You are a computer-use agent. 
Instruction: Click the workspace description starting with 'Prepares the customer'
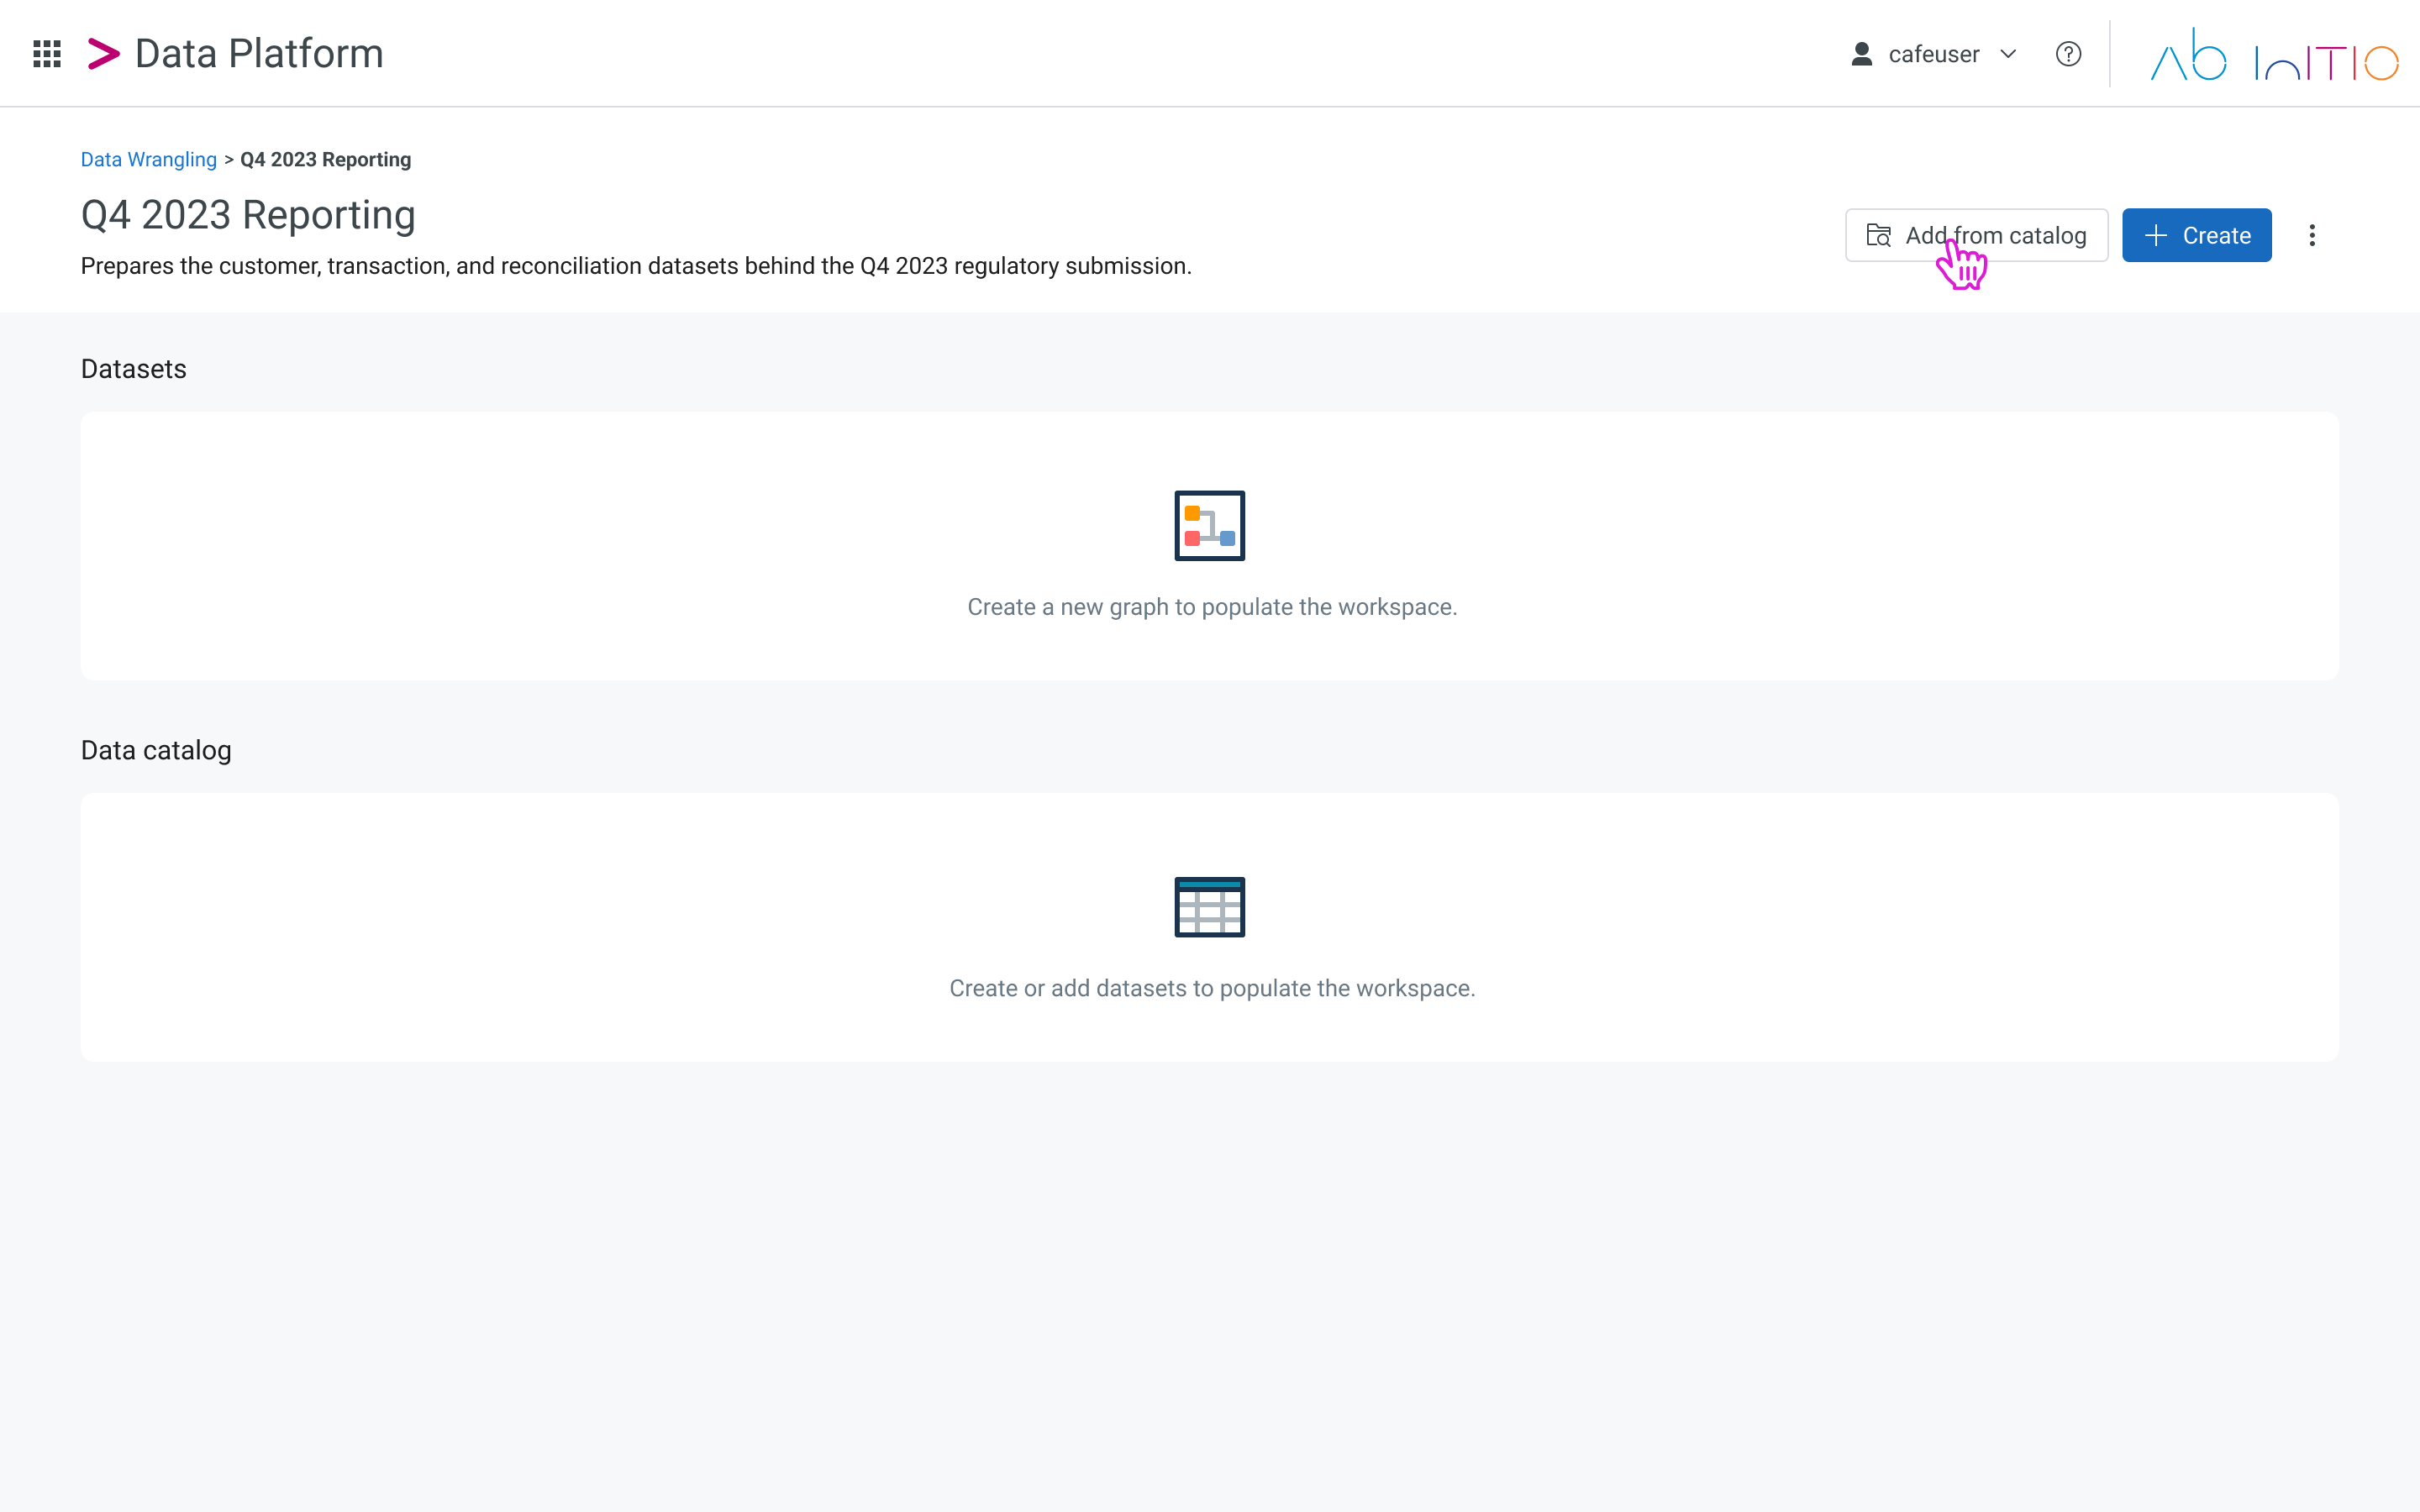(636, 266)
